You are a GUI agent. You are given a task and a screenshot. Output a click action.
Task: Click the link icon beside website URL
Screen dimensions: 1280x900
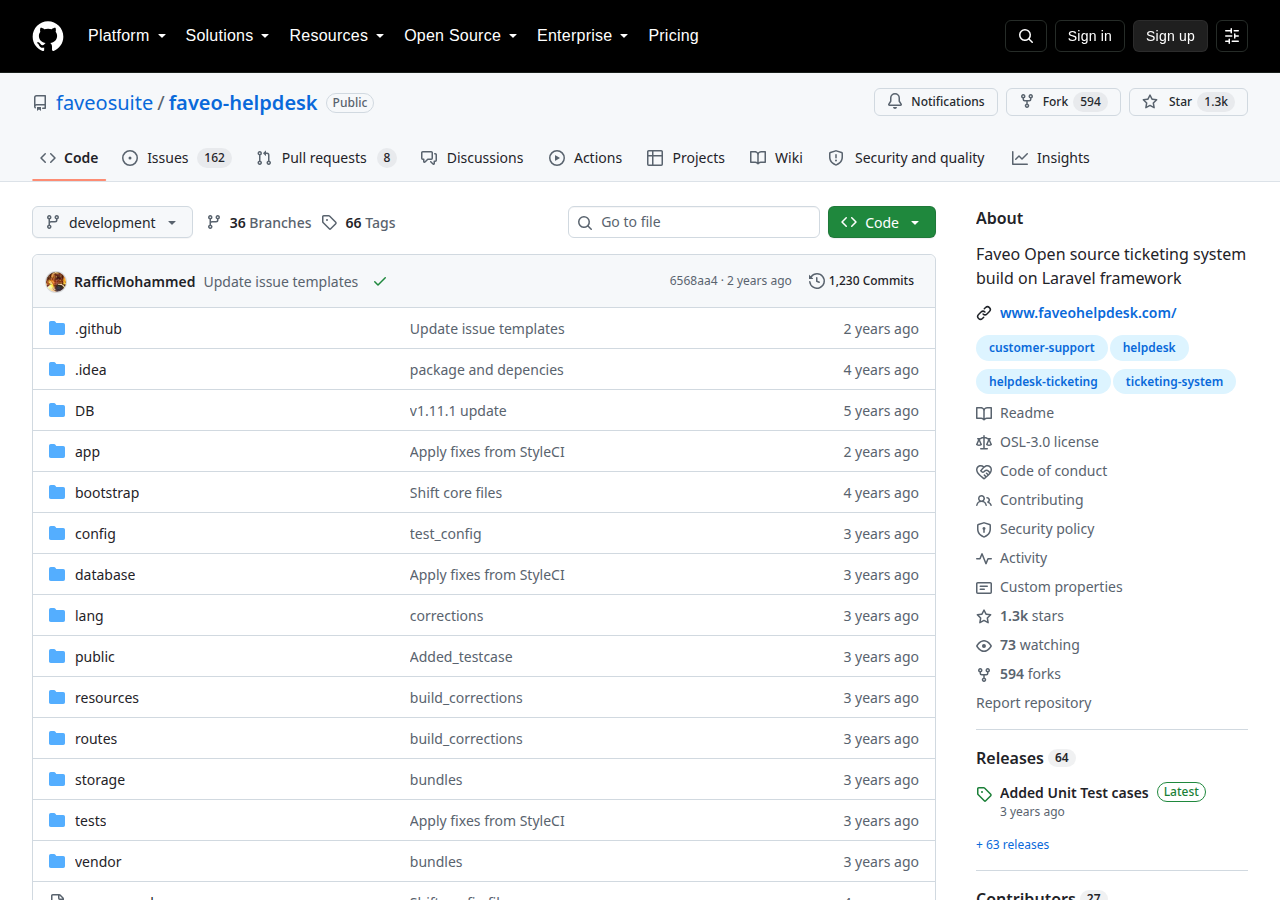[x=984, y=313]
